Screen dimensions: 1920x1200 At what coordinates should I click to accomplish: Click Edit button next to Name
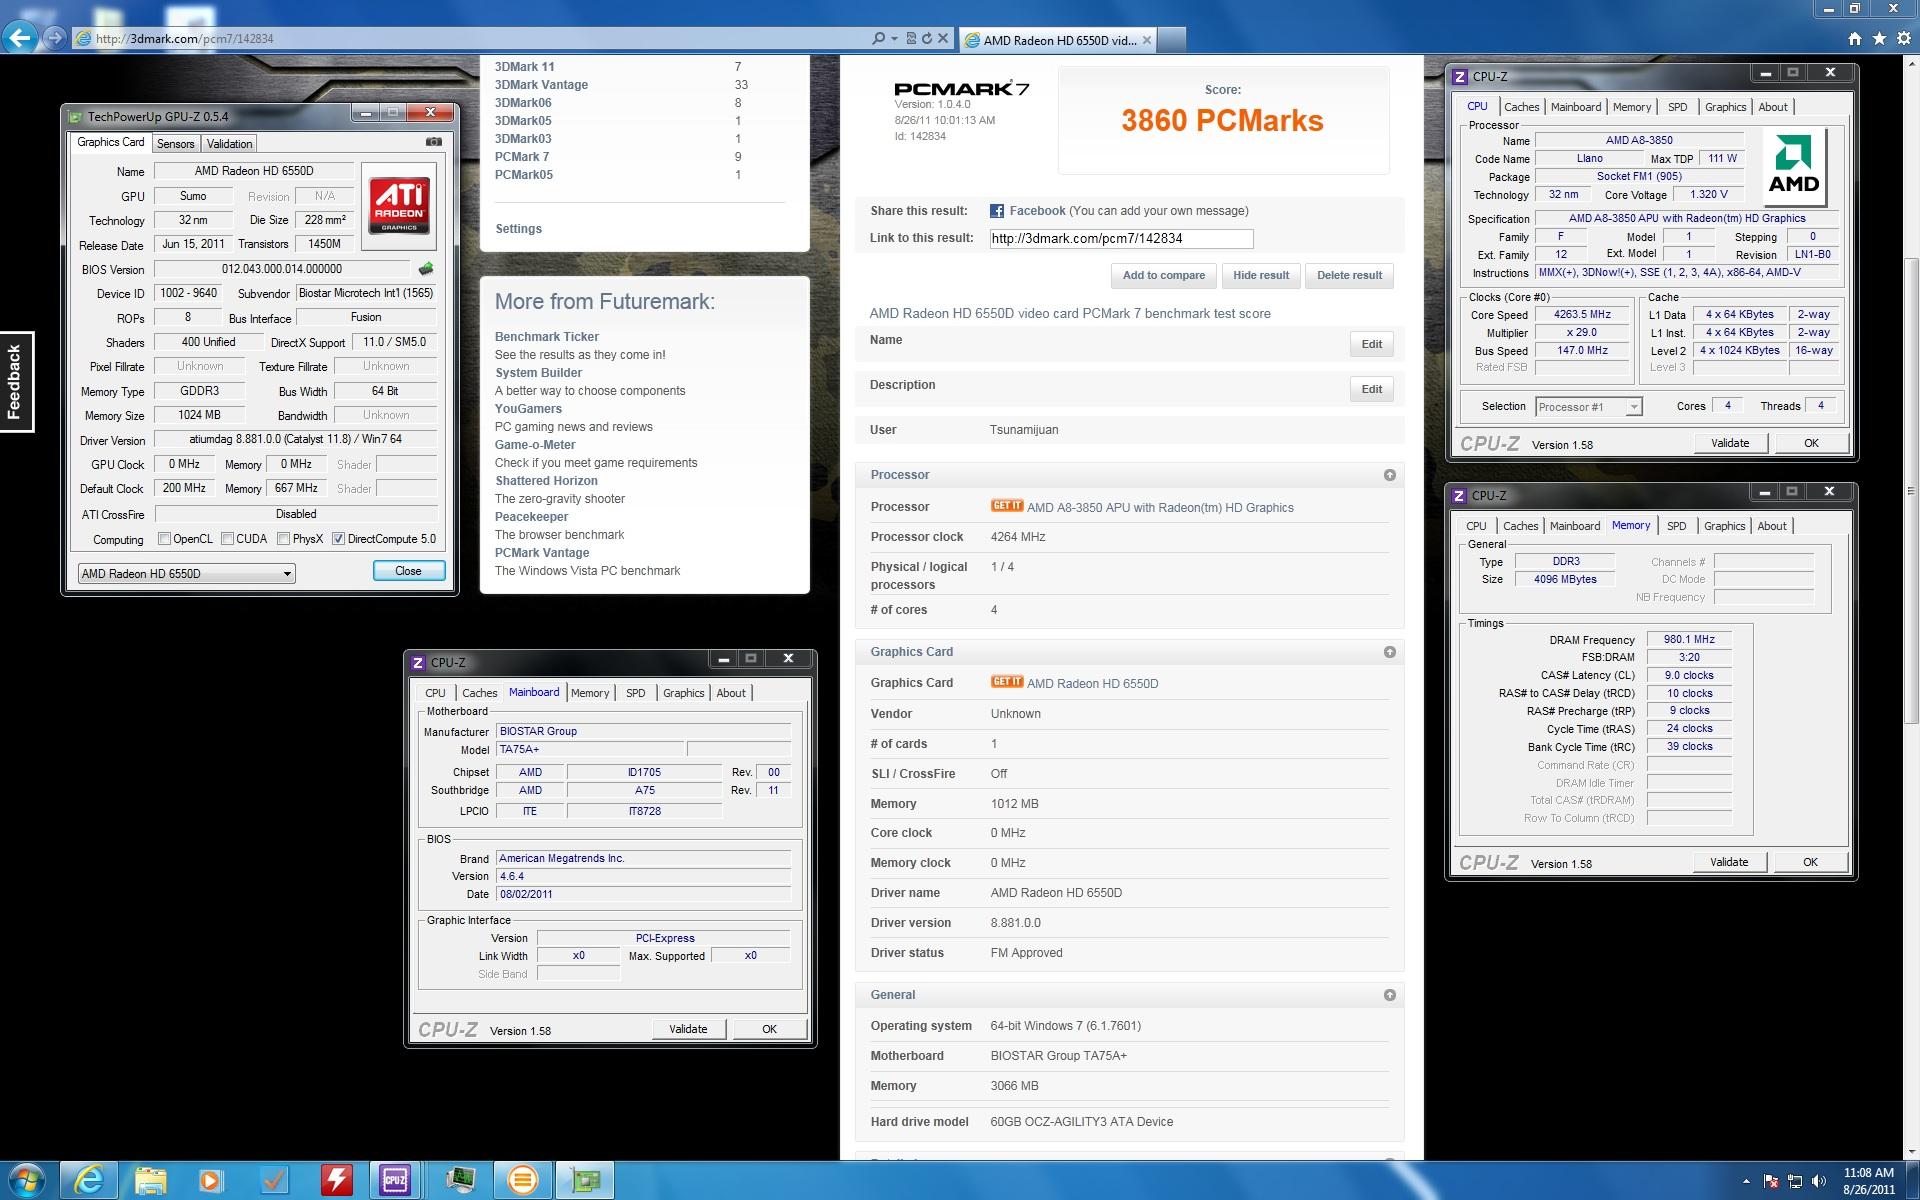click(x=1371, y=344)
